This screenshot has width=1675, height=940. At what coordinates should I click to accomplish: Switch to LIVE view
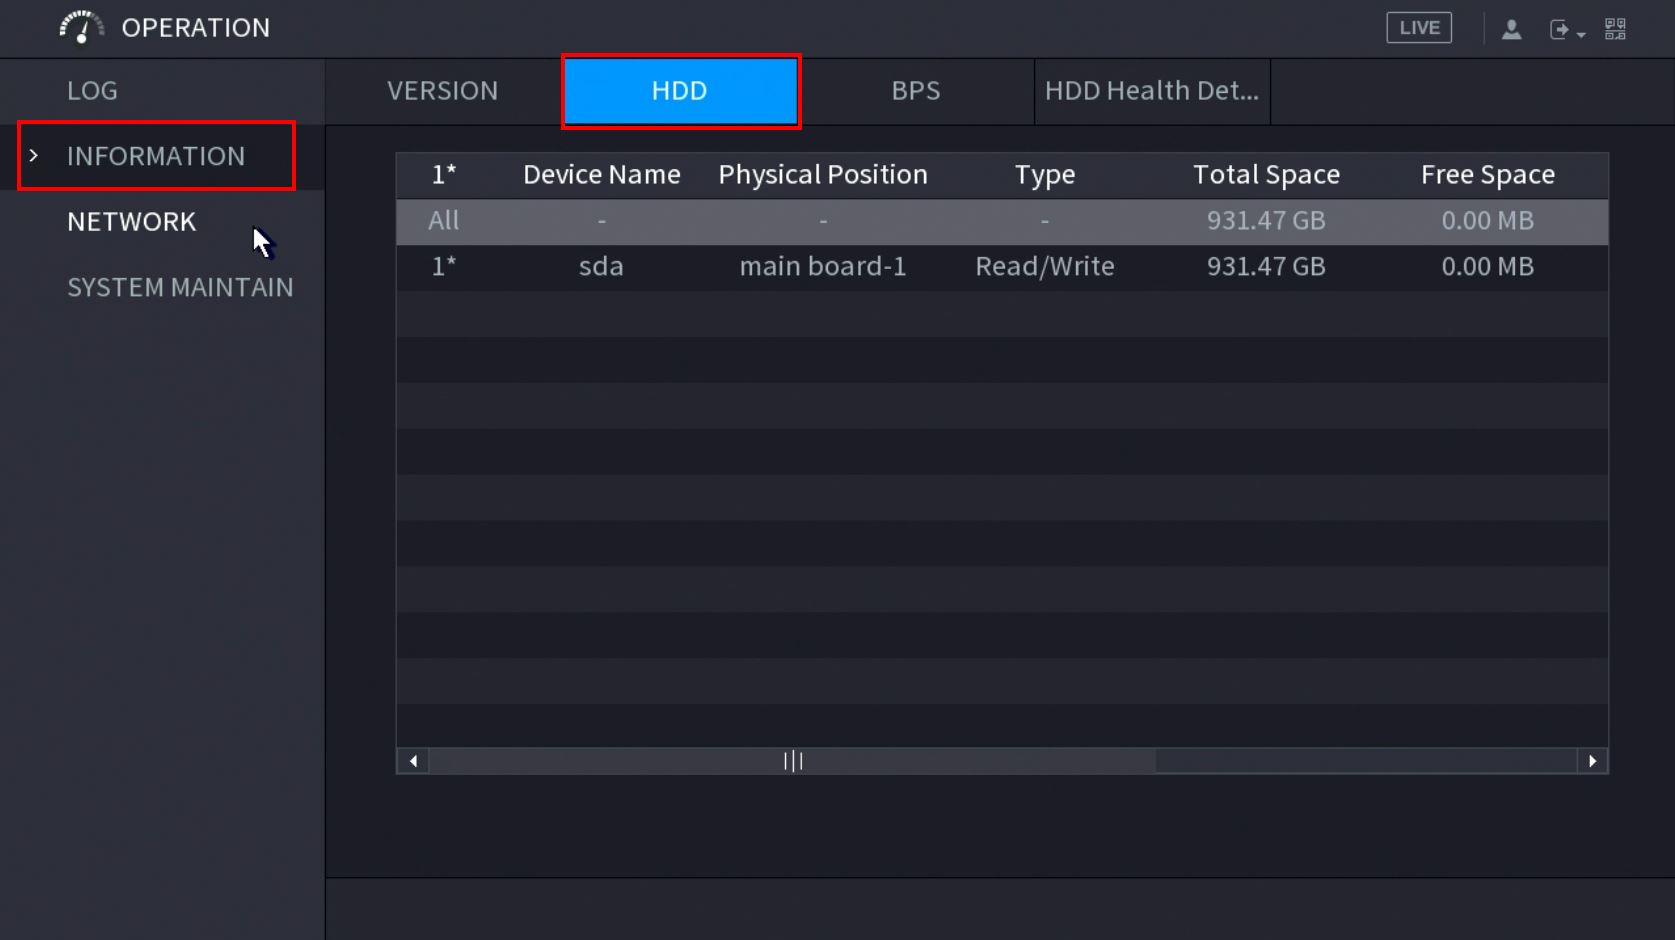1418,28
